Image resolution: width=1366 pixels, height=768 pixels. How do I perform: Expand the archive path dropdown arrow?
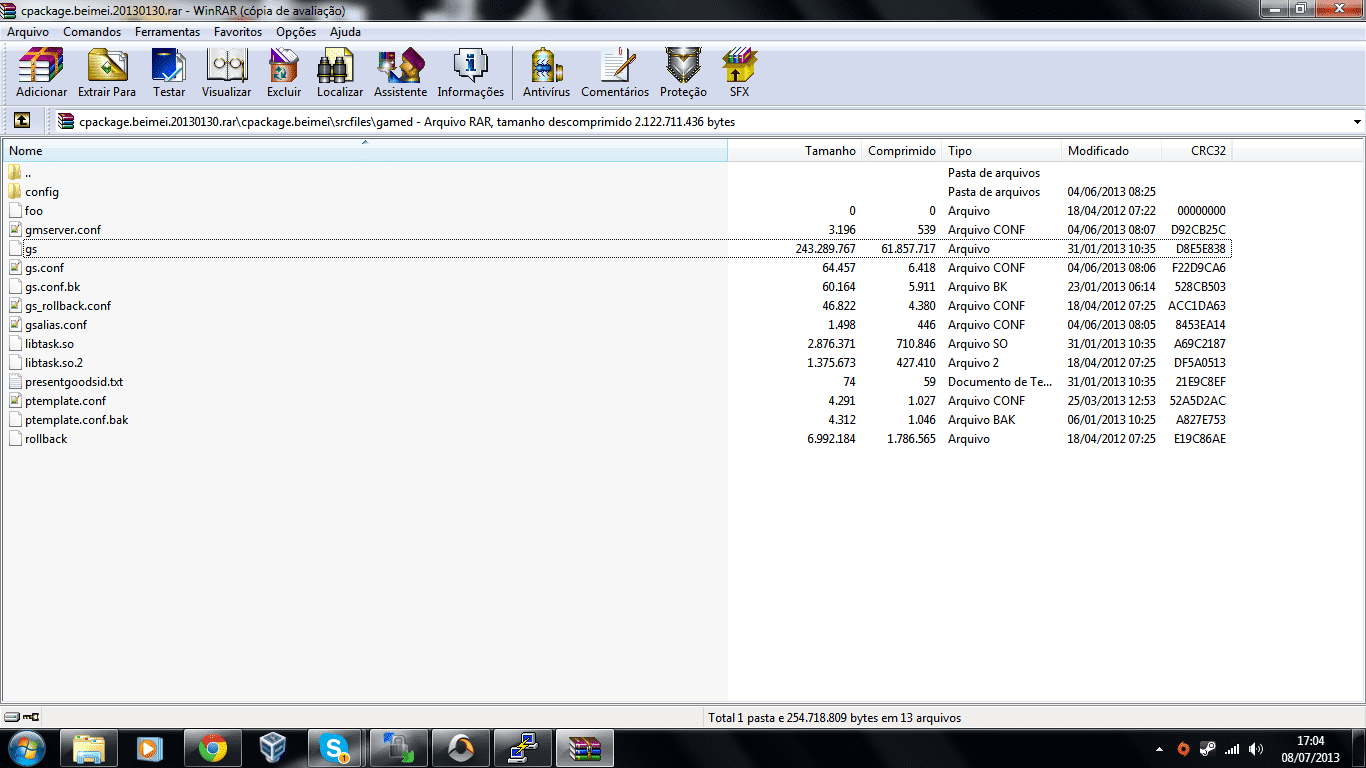pos(1357,121)
